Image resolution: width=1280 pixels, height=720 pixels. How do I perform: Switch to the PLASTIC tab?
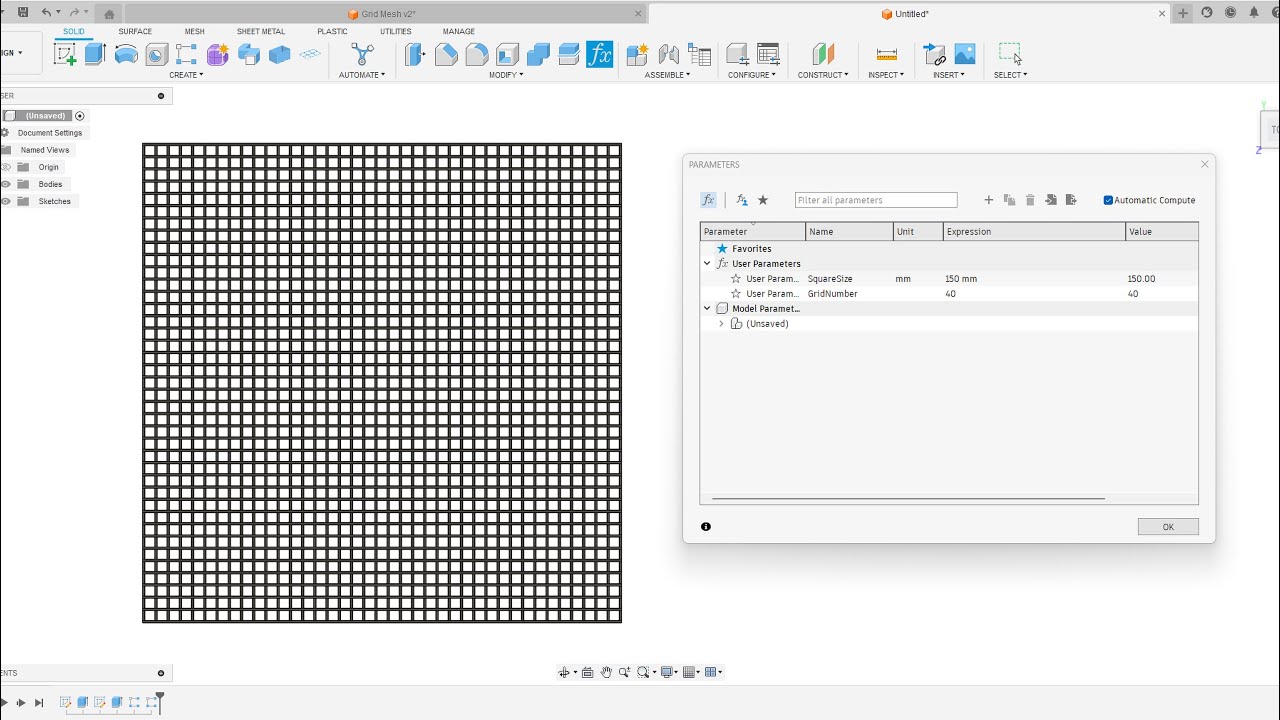point(332,31)
